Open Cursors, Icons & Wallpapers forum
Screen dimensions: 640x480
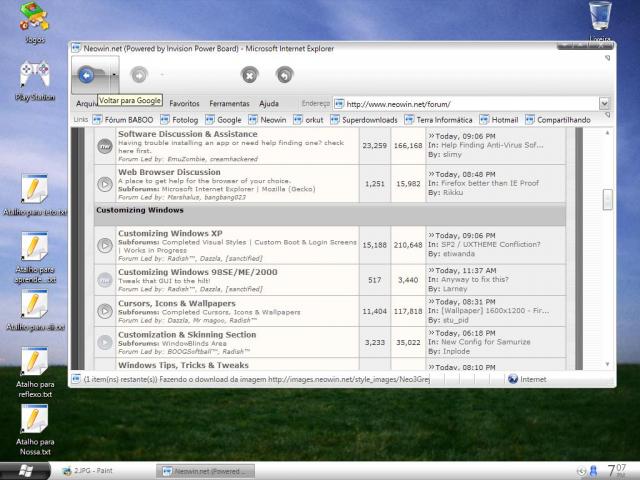click(177, 303)
